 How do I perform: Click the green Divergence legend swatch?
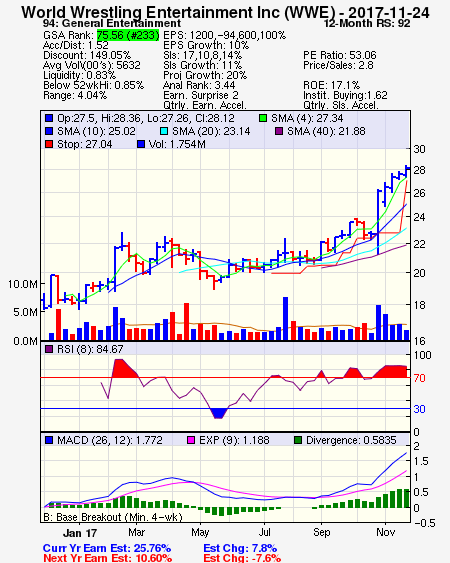298,440
